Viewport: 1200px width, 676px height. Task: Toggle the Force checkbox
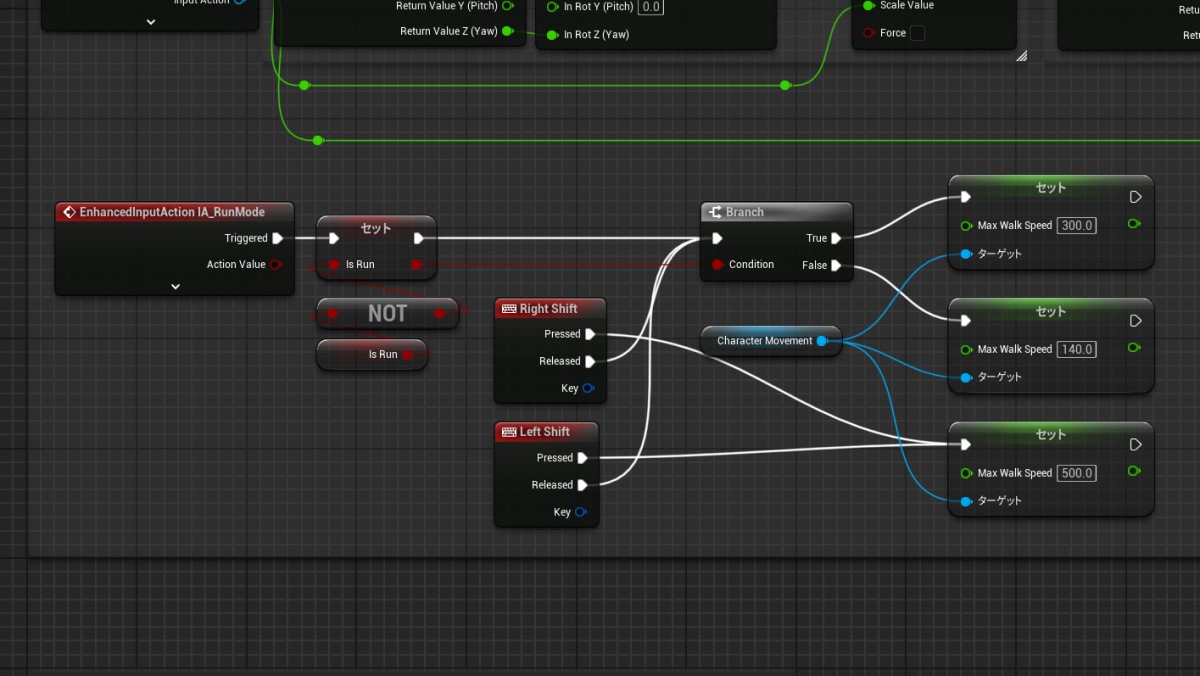point(917,33)
